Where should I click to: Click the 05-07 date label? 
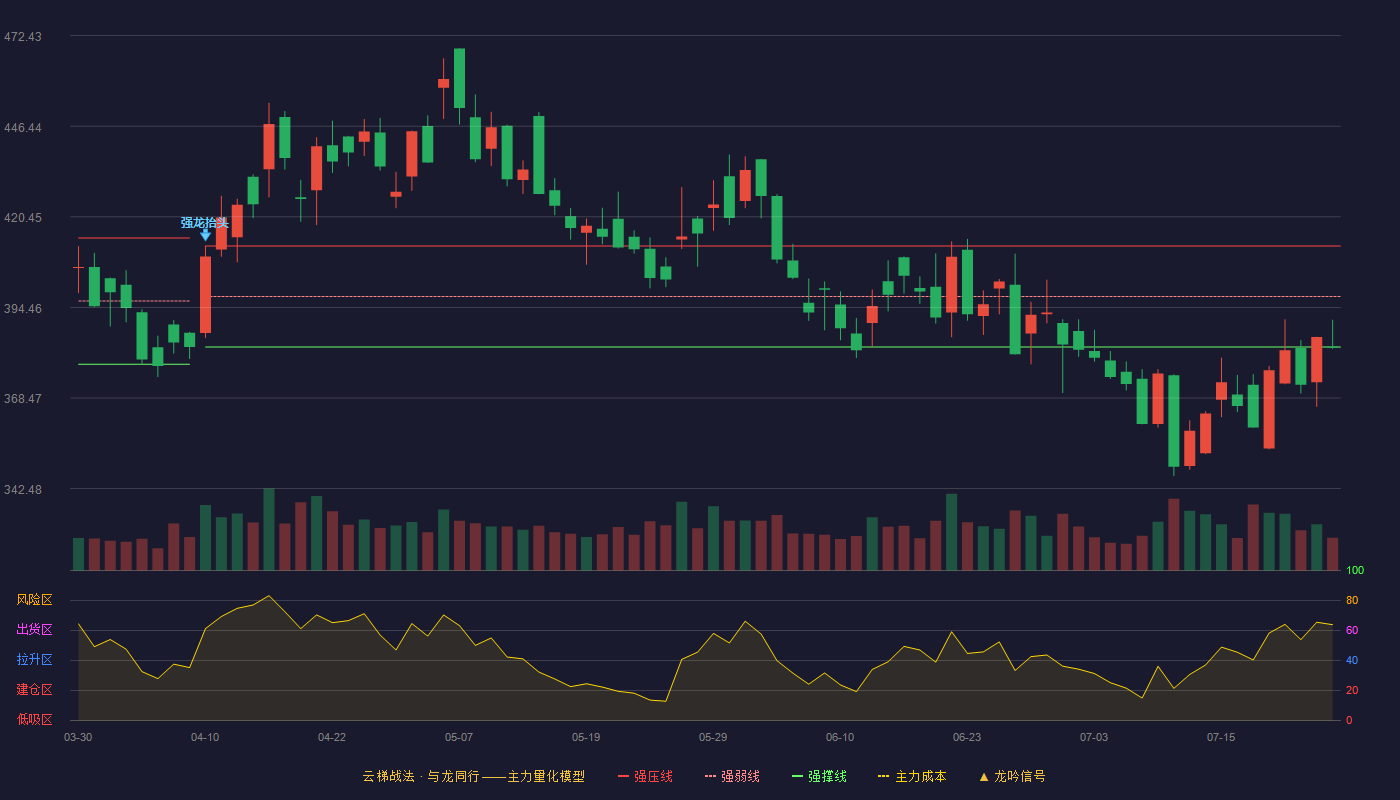pyautogui.click(x=459, y=737)
